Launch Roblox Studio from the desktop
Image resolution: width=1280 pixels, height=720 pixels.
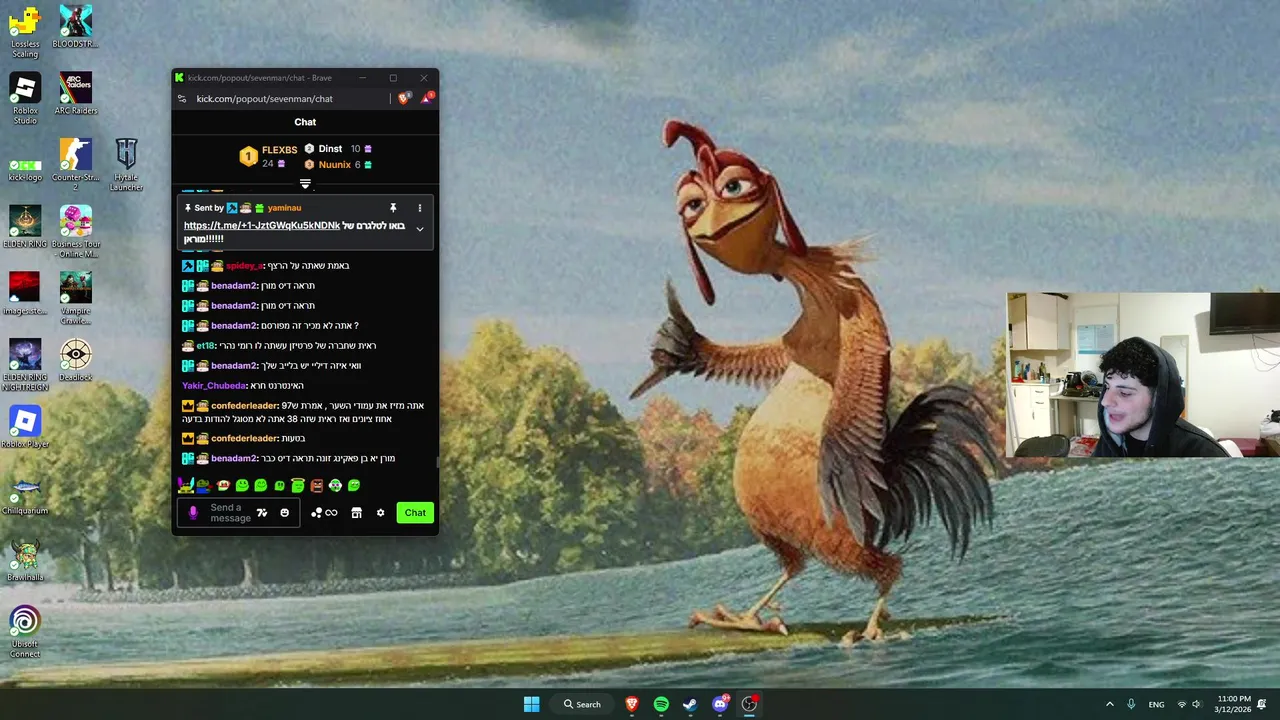(25, 98)
